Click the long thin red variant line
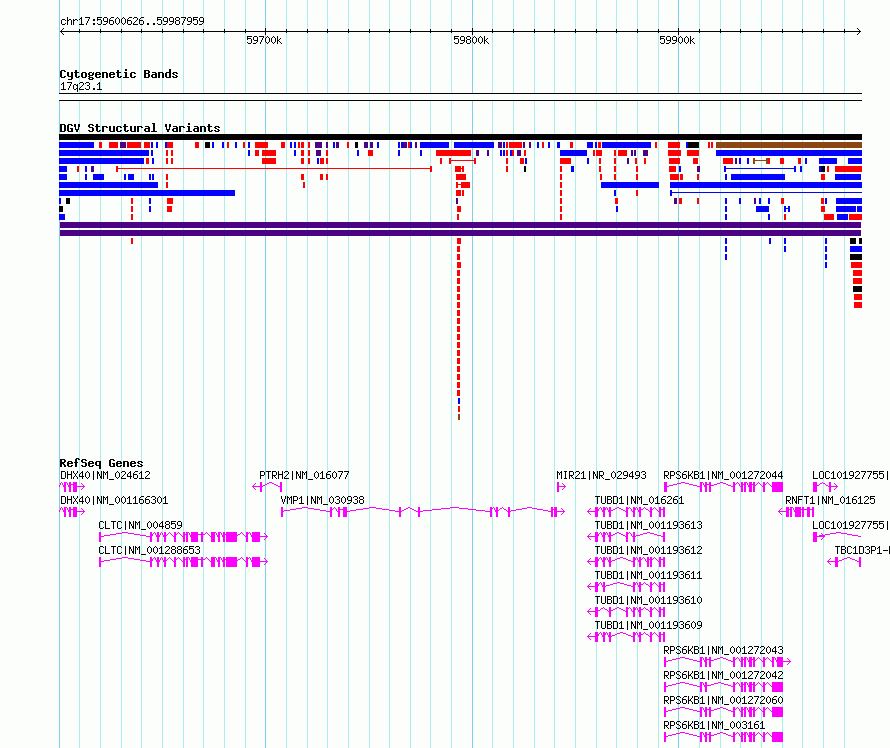The height and width of the screenshot is (748, 890). [274, 169]
